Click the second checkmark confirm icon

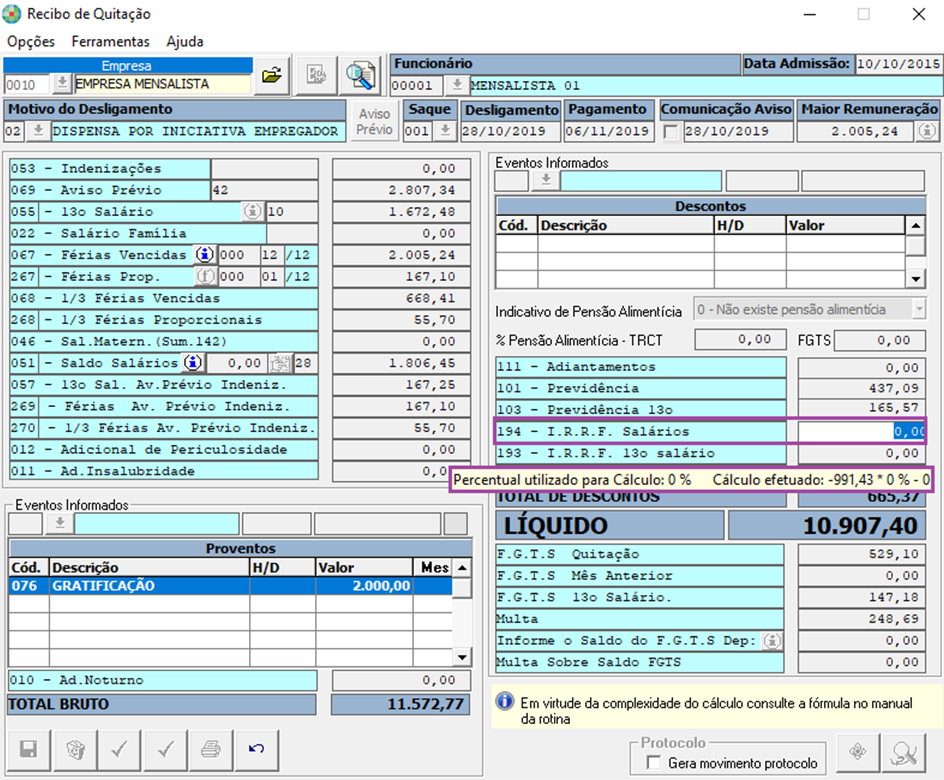(x=166, y=750)
